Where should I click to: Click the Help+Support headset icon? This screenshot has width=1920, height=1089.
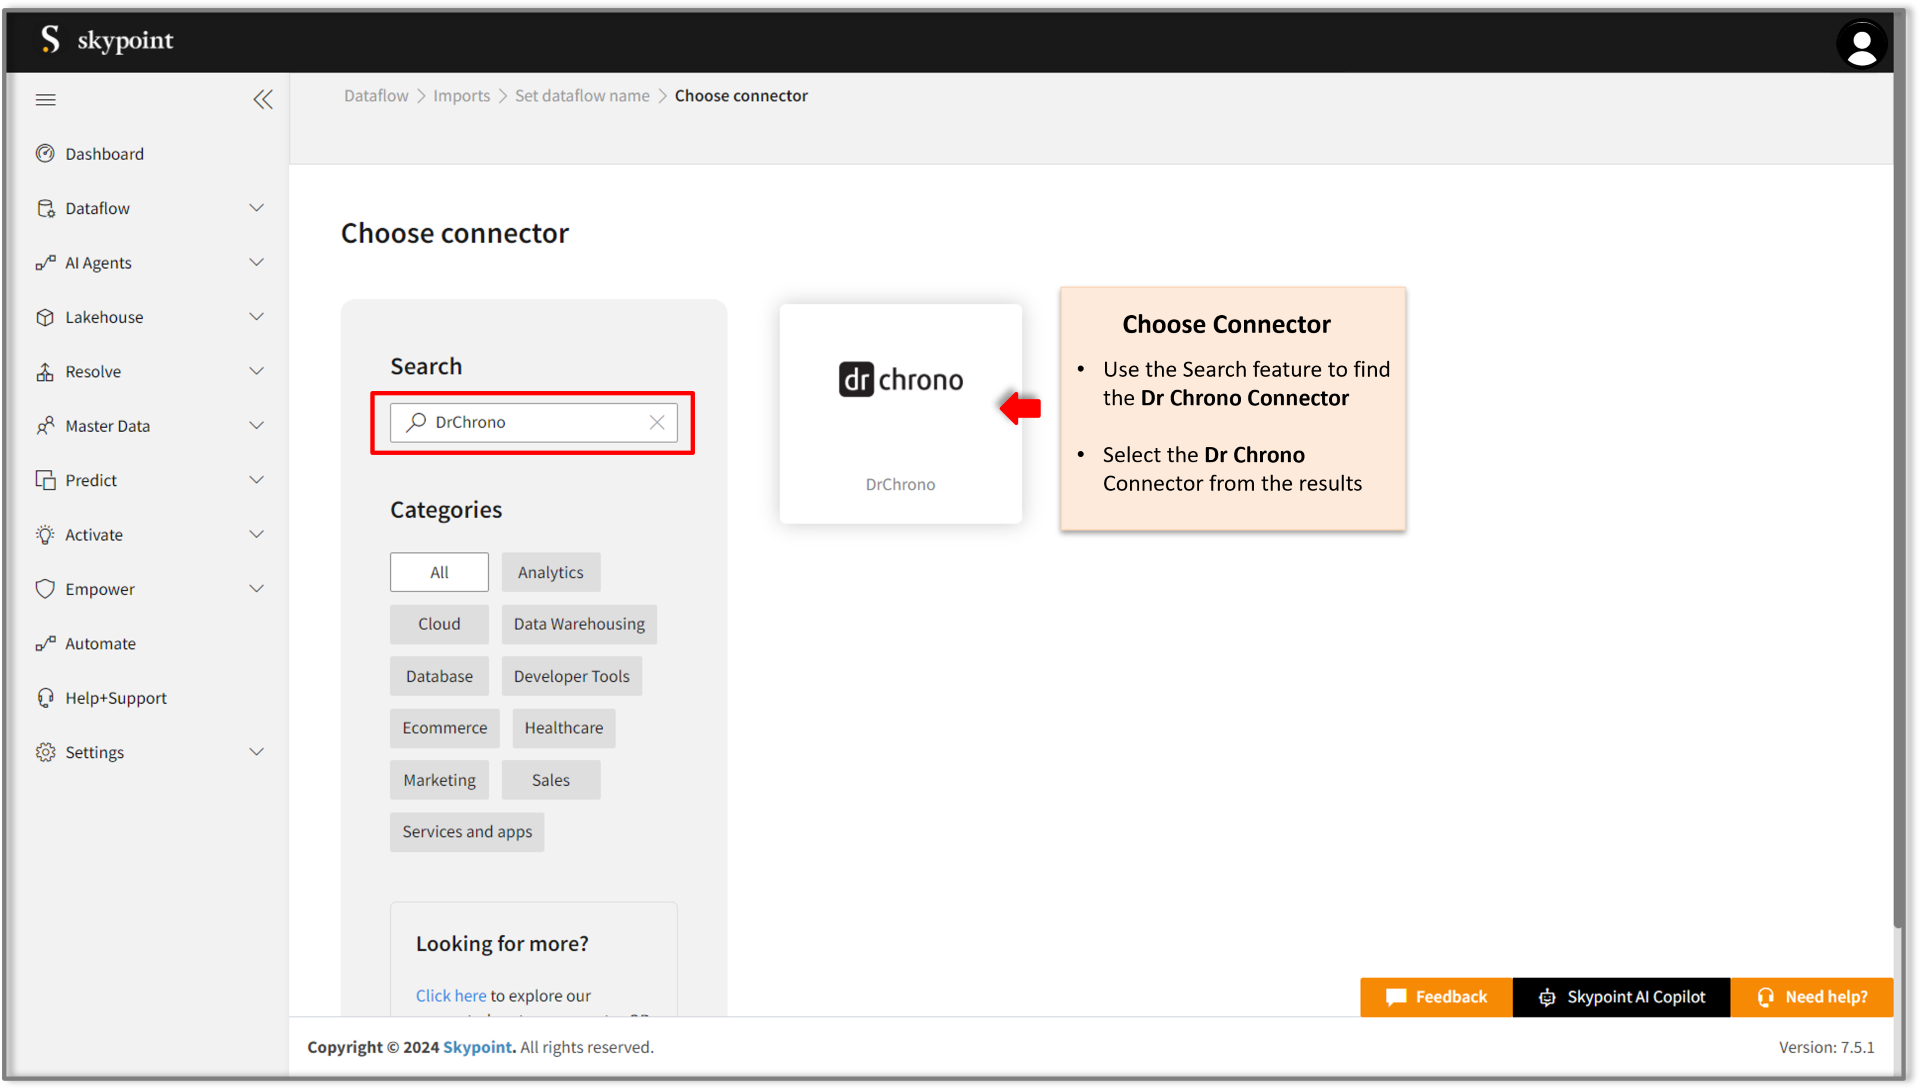(x=45, y=697)
